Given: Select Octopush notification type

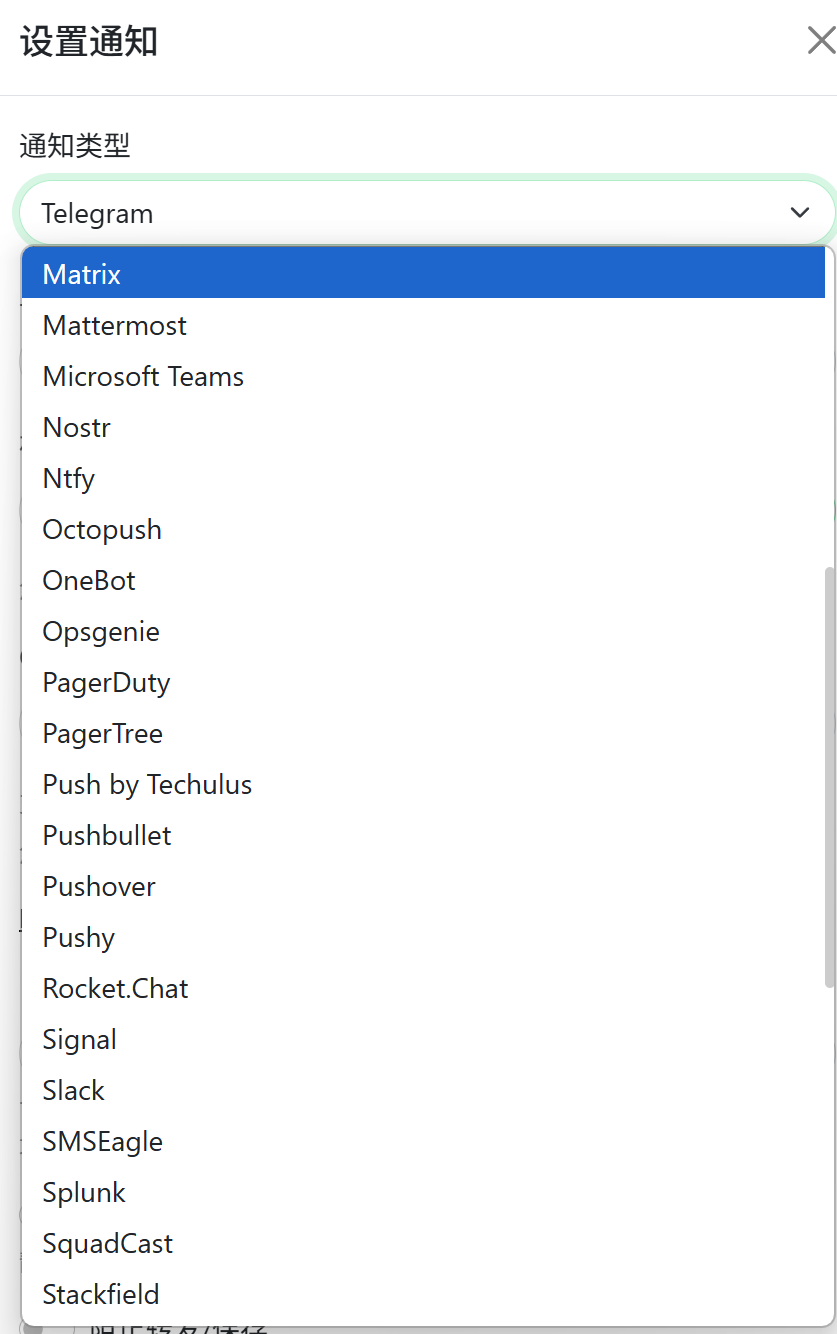Looking at the screenshot, I should coord(102,529).
